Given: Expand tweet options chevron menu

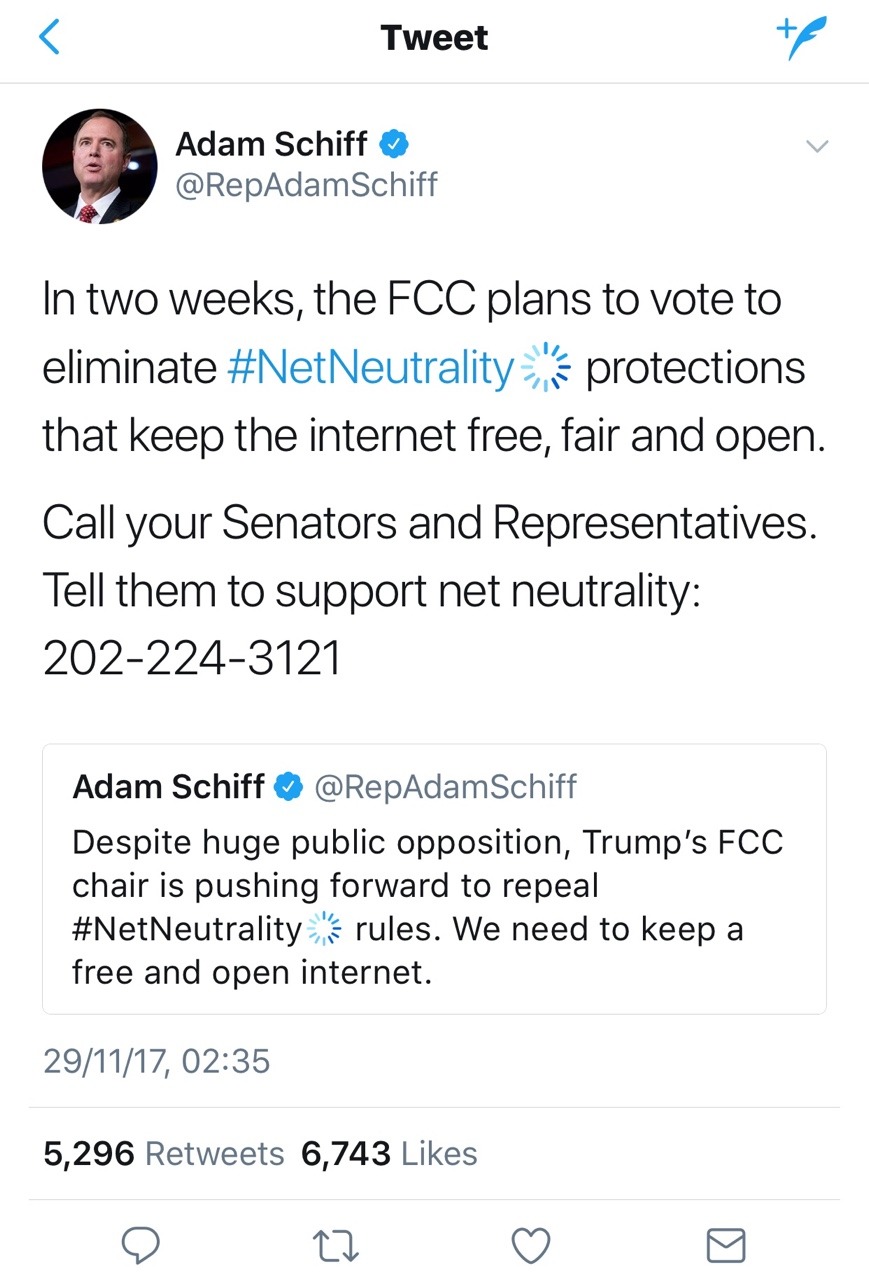Looking at the screenshot, I should pos(817,147).
